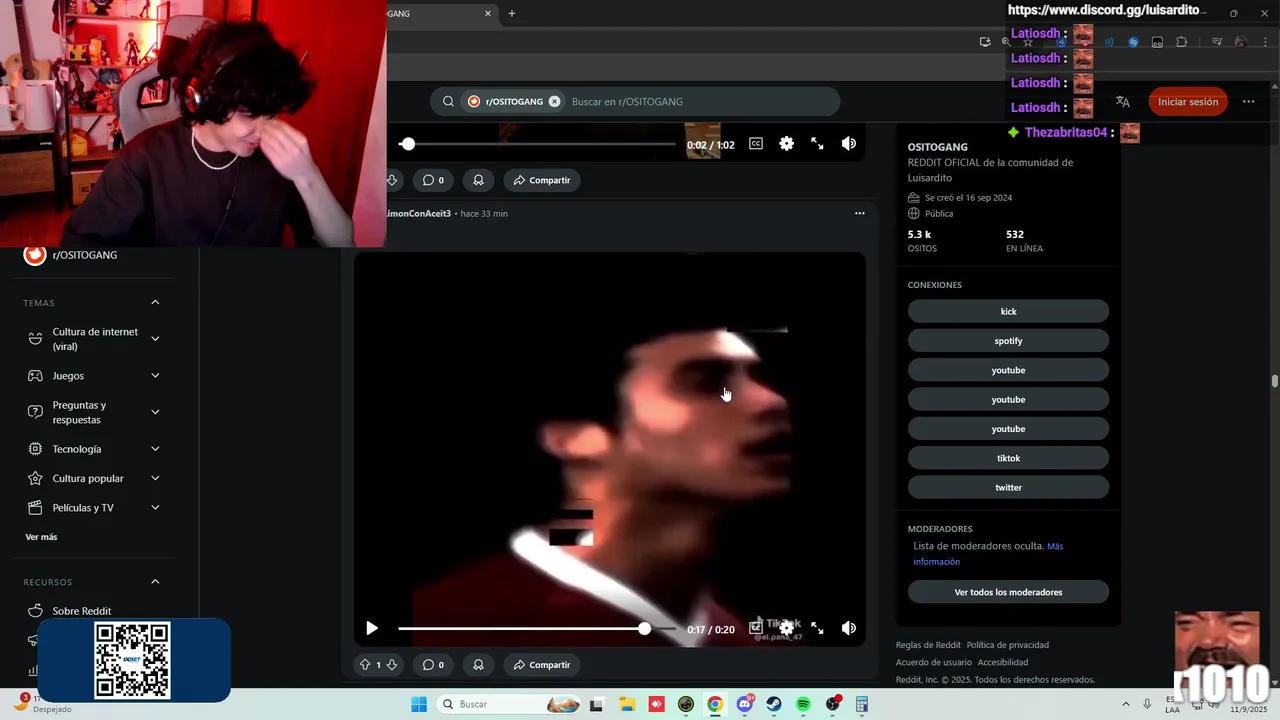The image size is (1280, 720).
Task: Open the Accesibilidad footer link
Action: (1003, 662)
